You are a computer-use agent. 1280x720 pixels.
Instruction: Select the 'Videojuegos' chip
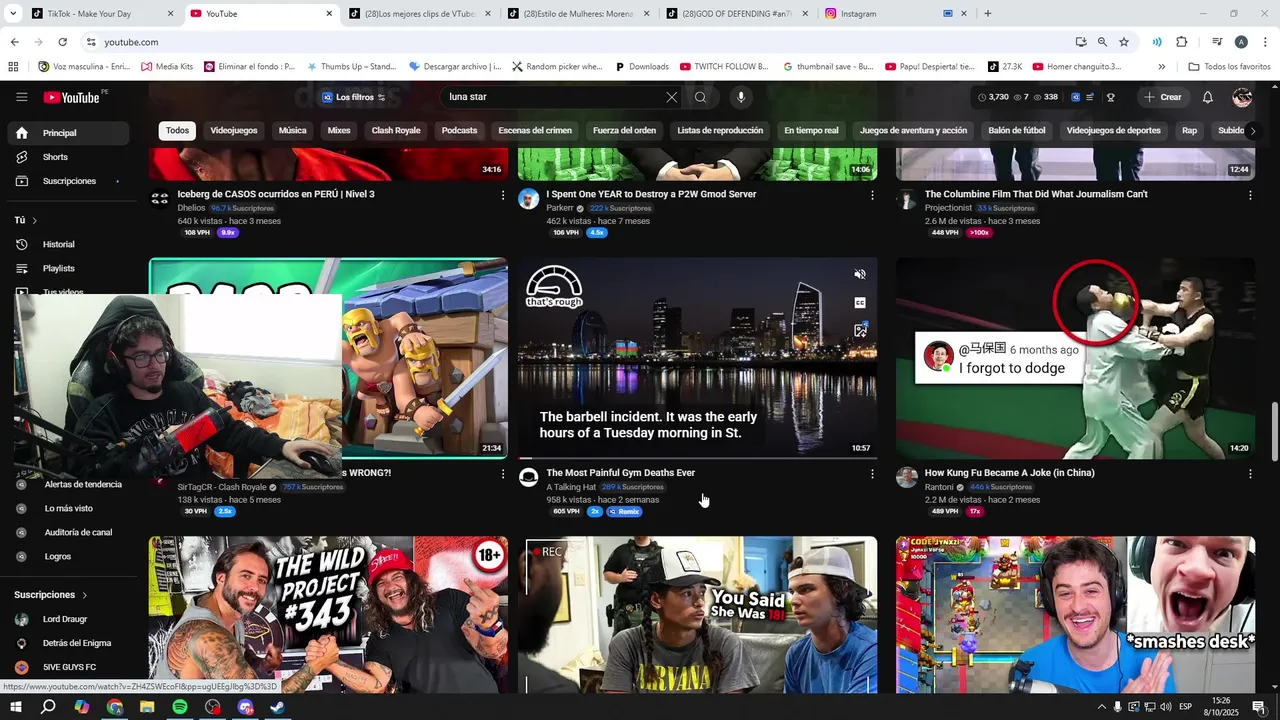point(234,131)
